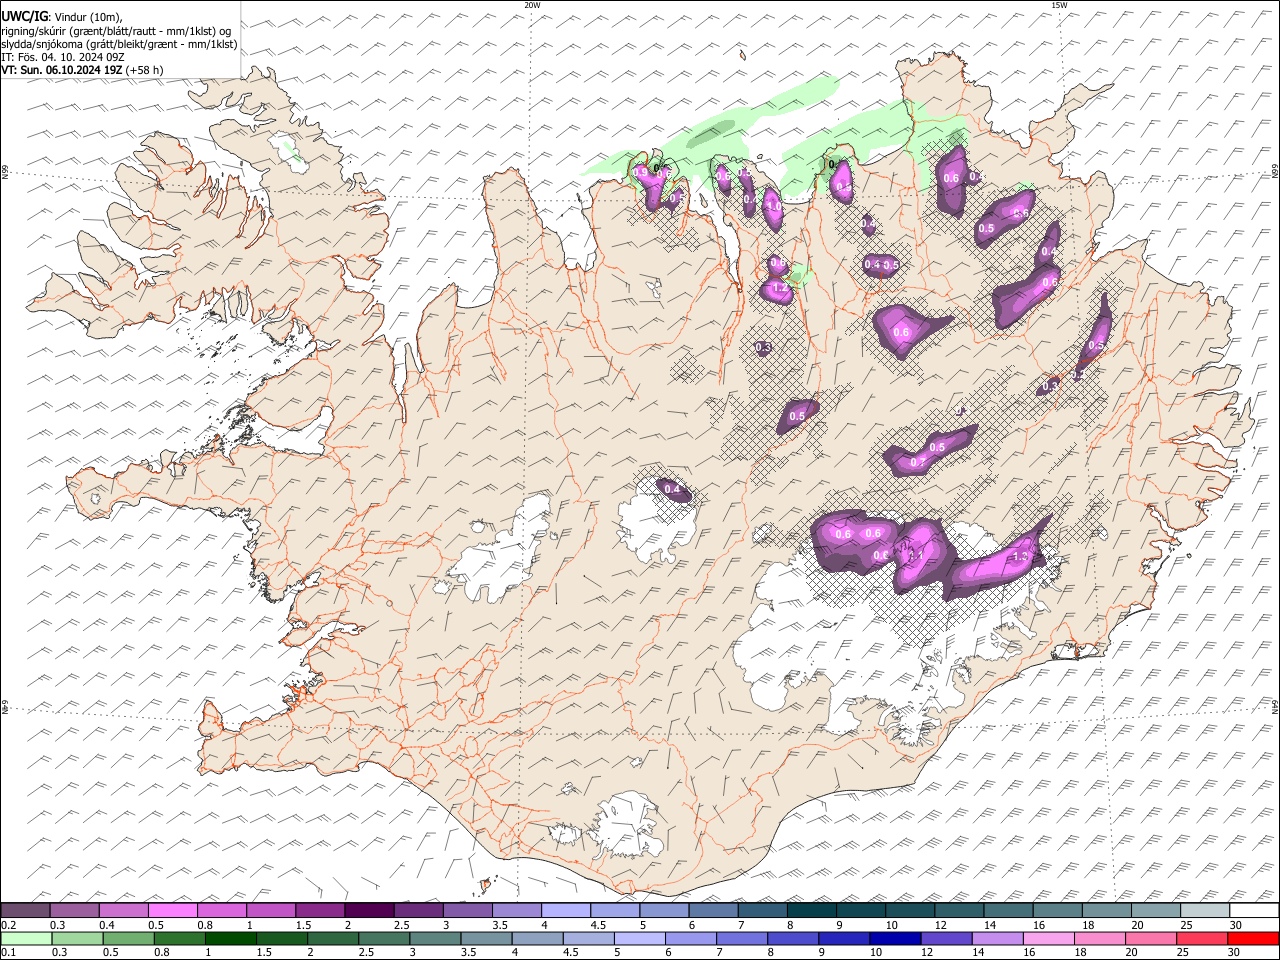Image resolution: width=1280 pixels, height=960 pixels.
Task: Select the '4.5' label on the snow scale
Action: tap(598, 925)
